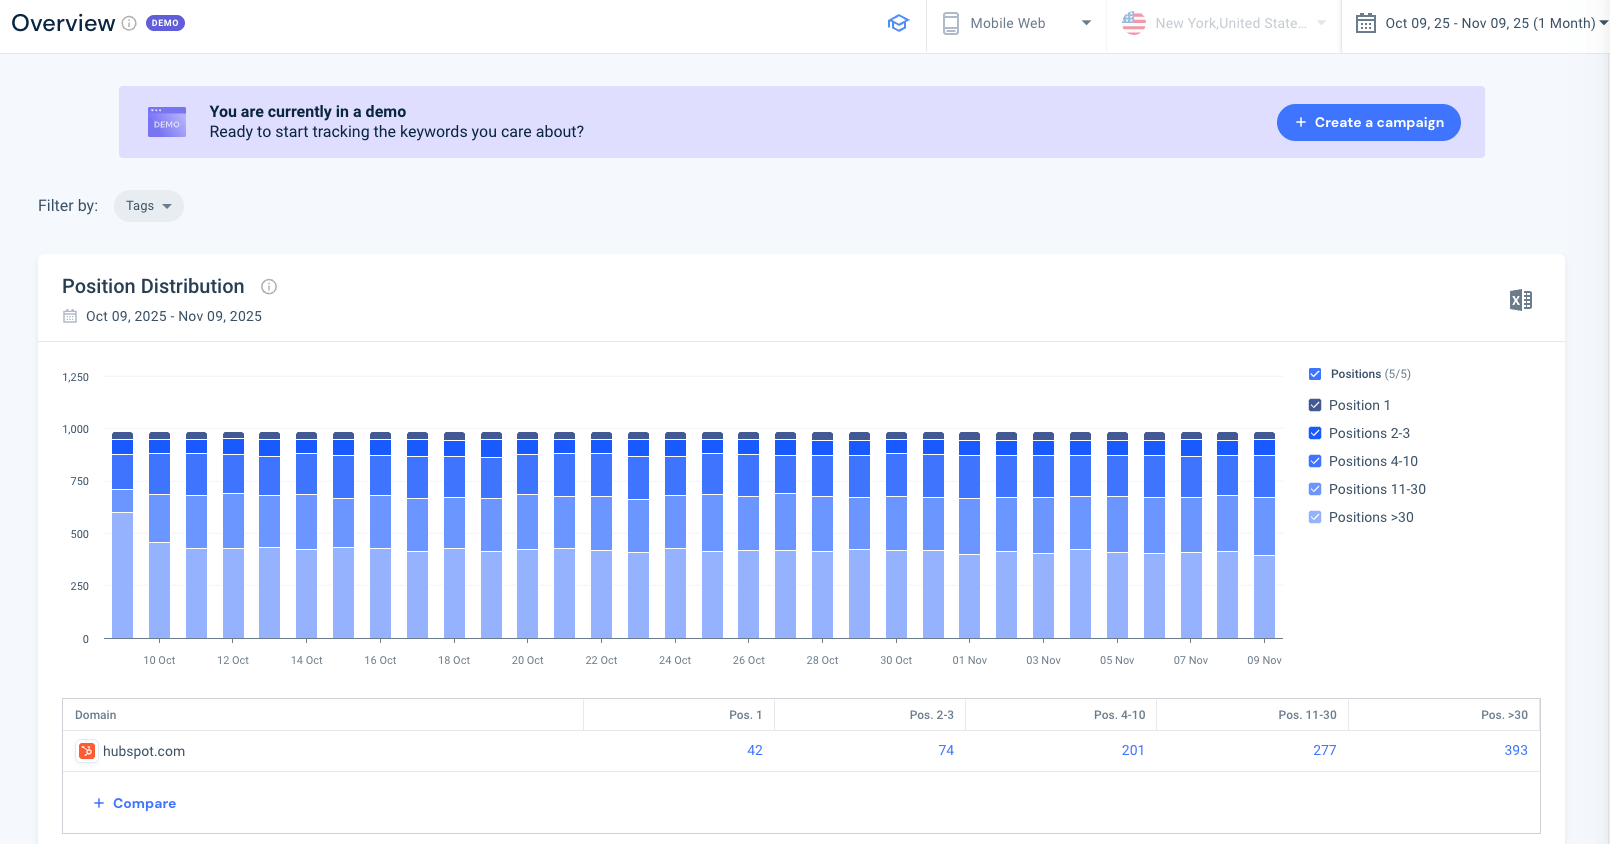Open the Tags filter dropdown
Screen dimensions: 1610x844
click(148, 206)
